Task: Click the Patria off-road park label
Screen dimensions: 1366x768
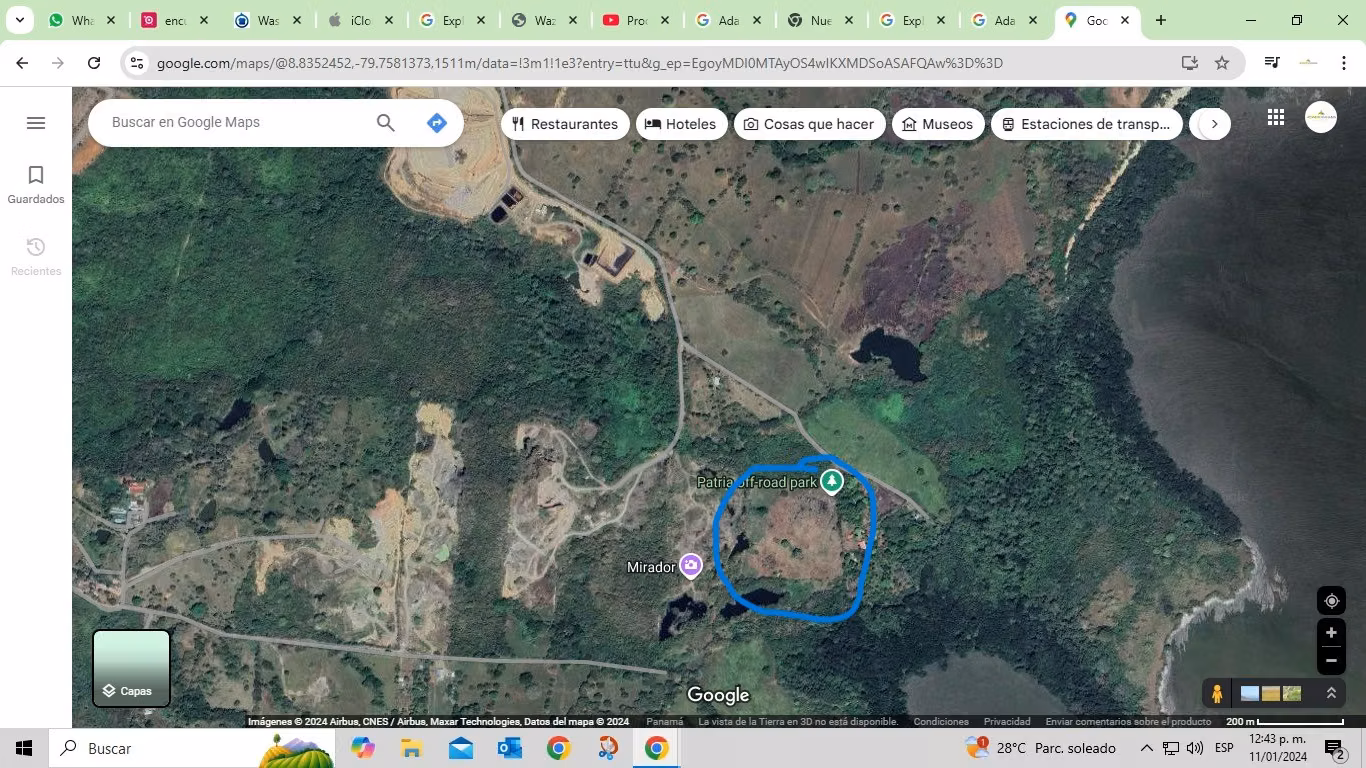Action: pyautogui.click(x=757, y=482)
